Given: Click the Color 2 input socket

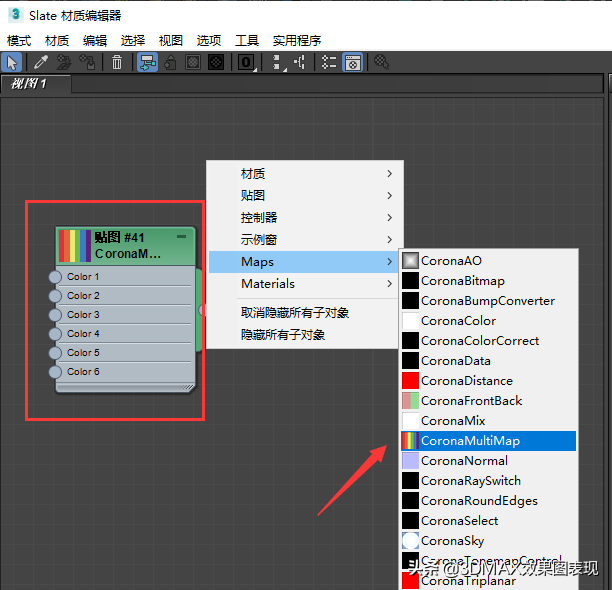Looking at the screenshot, I should click(55, 296).
